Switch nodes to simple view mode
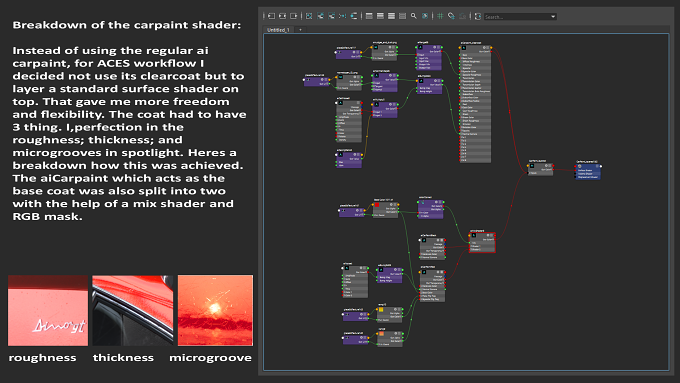680x383 pixels. [x=369, y=16]
